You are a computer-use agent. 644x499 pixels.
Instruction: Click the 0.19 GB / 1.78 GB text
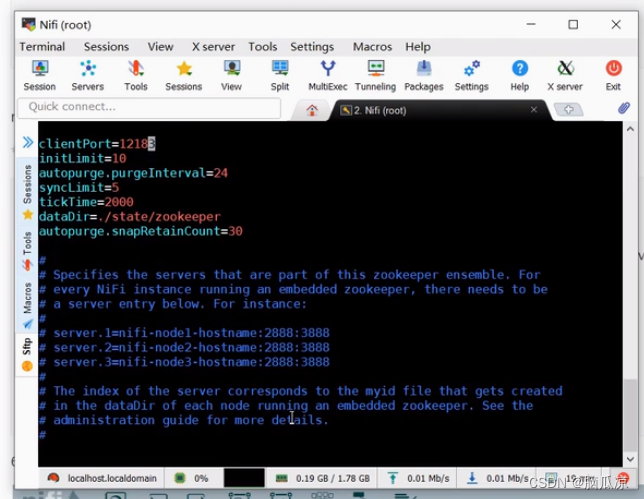coord(333,479)
